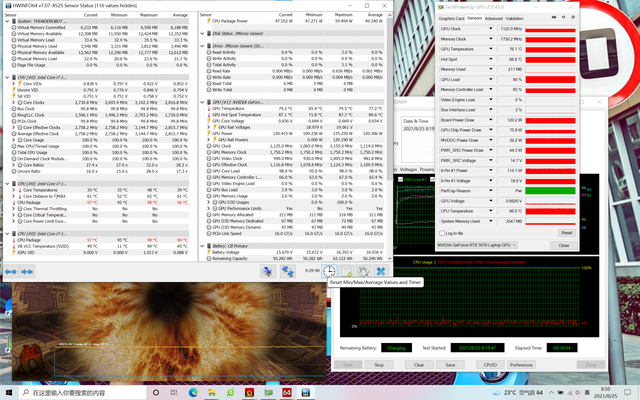Click CPUID button in AIDA64
The height and width of the screenshot is (400, 640).
pos(490,365)
